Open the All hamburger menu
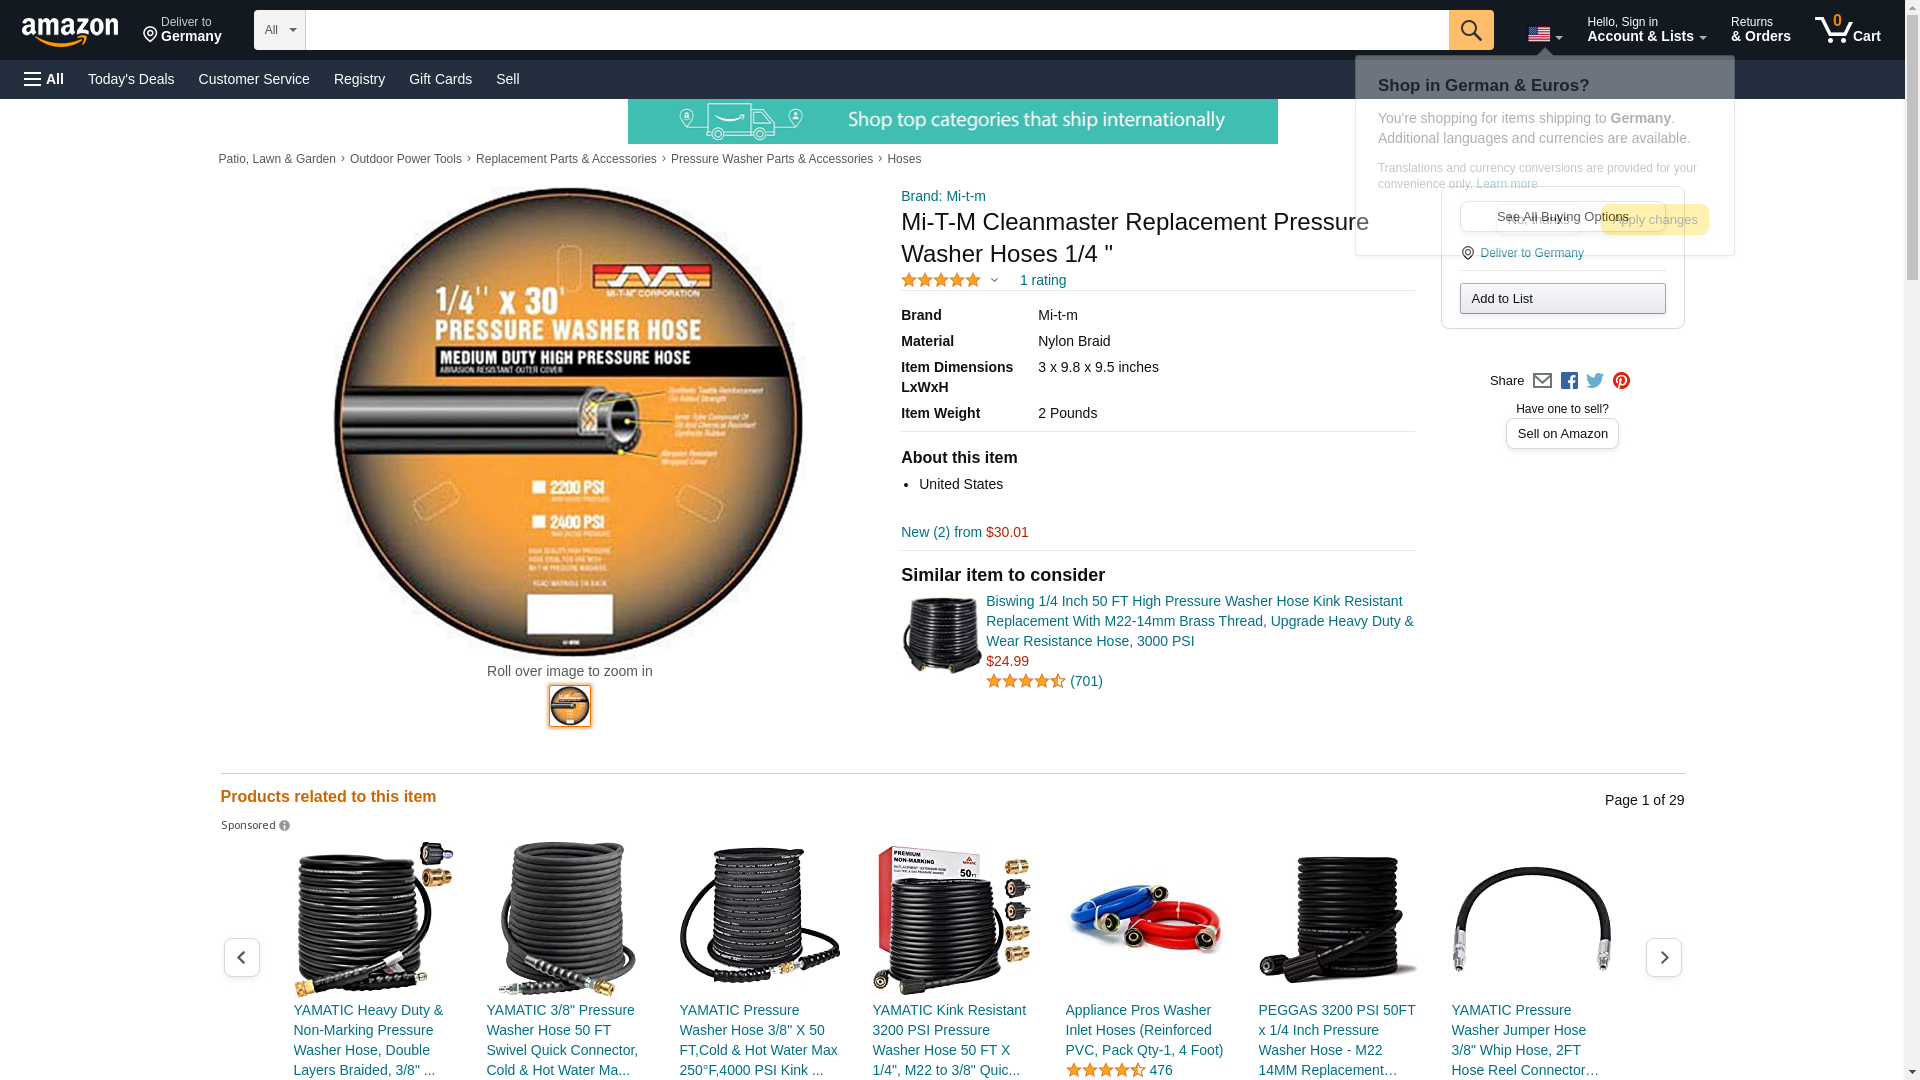Image resolution: width=1920 pixels, height=1080 pixels. [44, 79]
